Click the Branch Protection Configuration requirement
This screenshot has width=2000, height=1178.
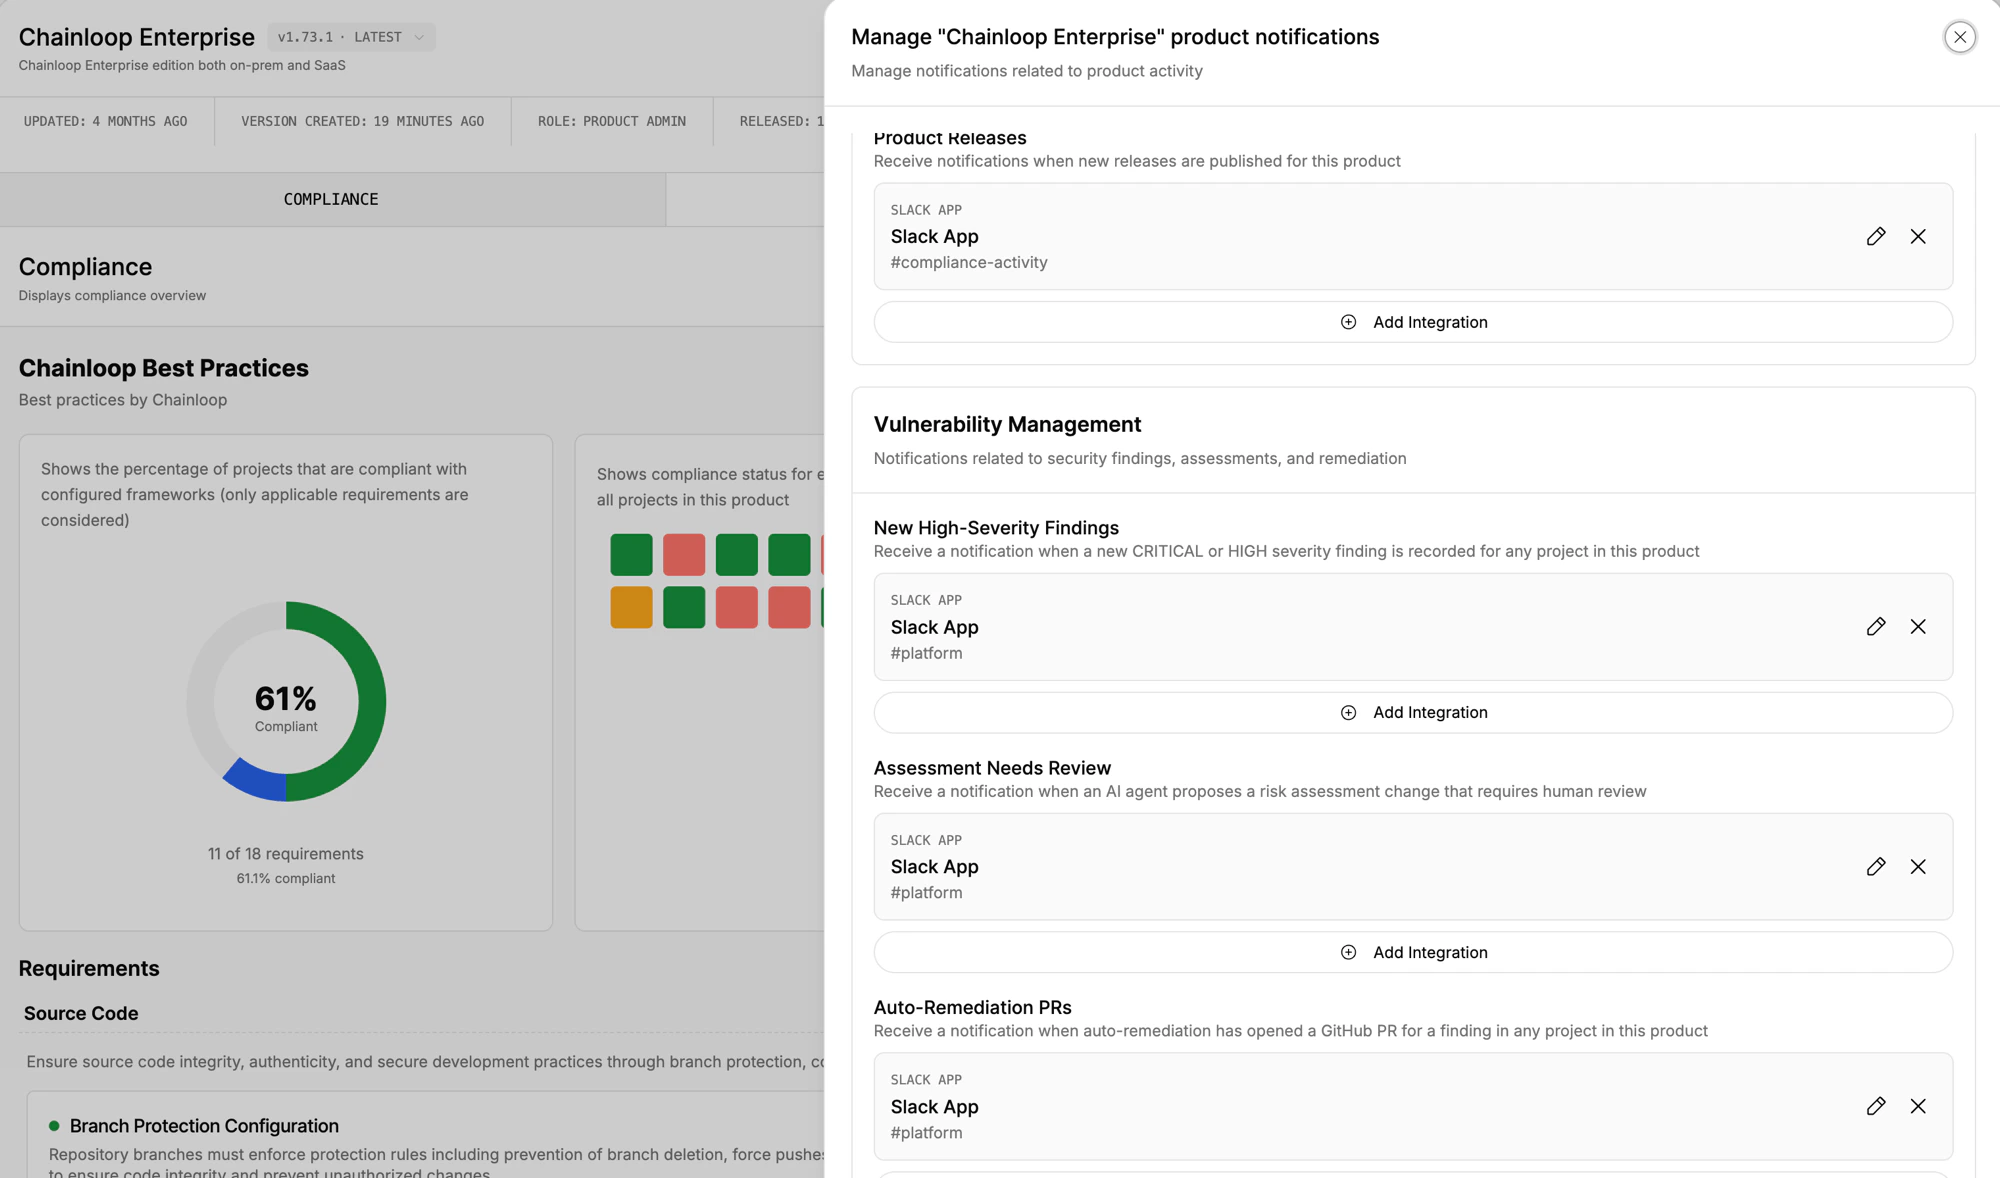click(x=204, y=1126)
